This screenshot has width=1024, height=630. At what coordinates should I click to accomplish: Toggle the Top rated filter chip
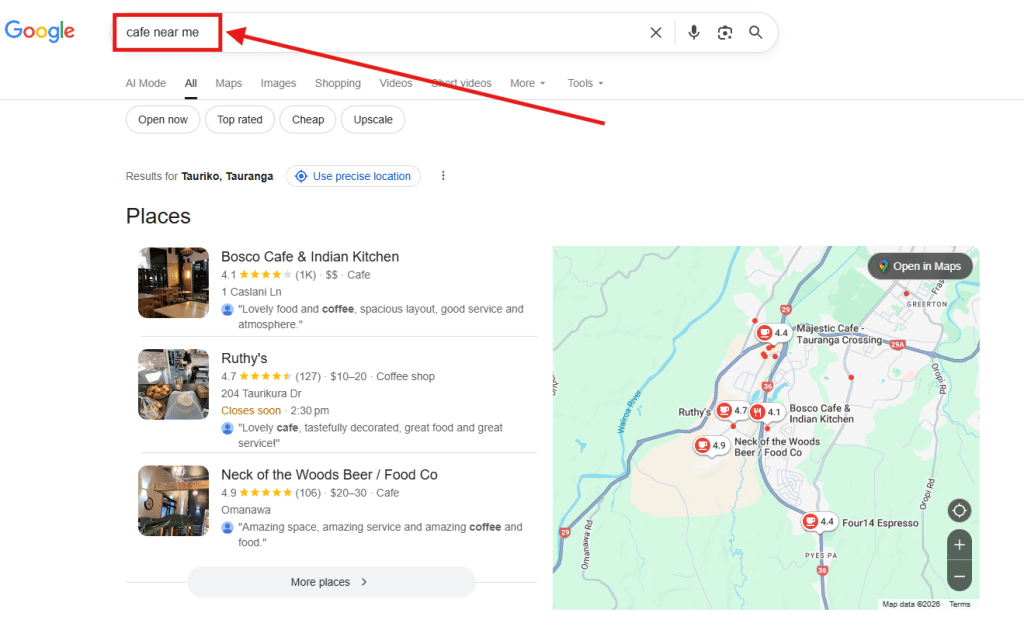click(240, 119)
